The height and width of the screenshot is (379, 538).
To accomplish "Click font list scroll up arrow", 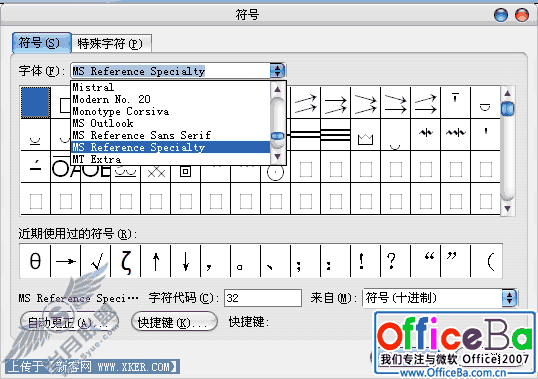I will coord(278,89).
